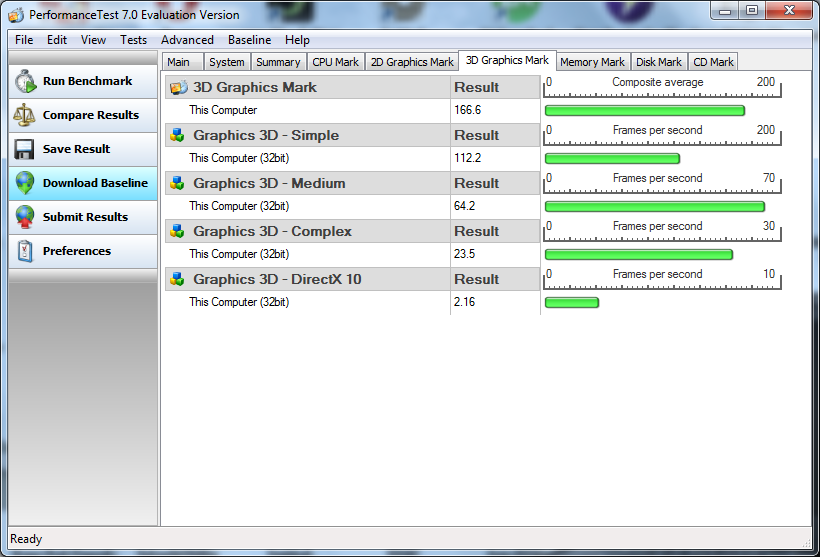Close the PerformanceTest window
This screenshot has width=820, height=557.
[789, 11]
